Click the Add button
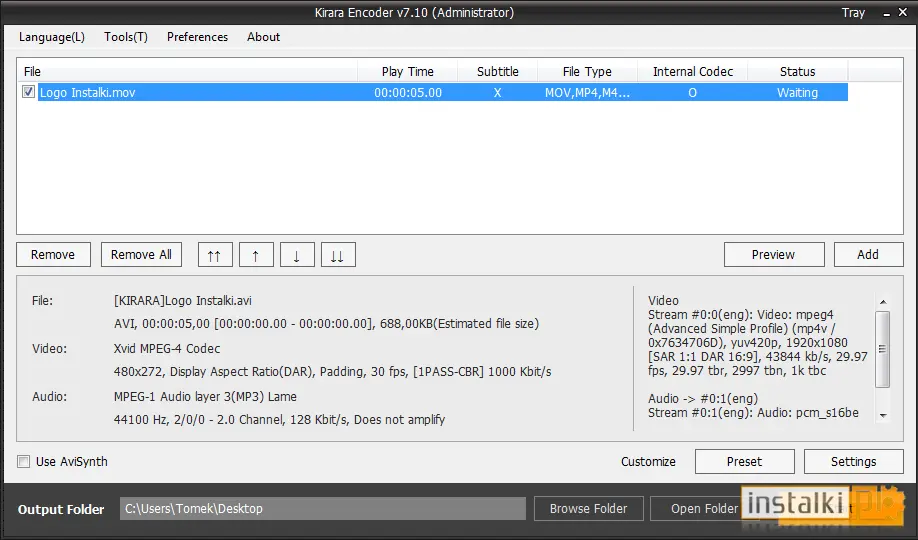Image resolution: width=918 pixels, height=540 pixels. [x=868, y=255]
